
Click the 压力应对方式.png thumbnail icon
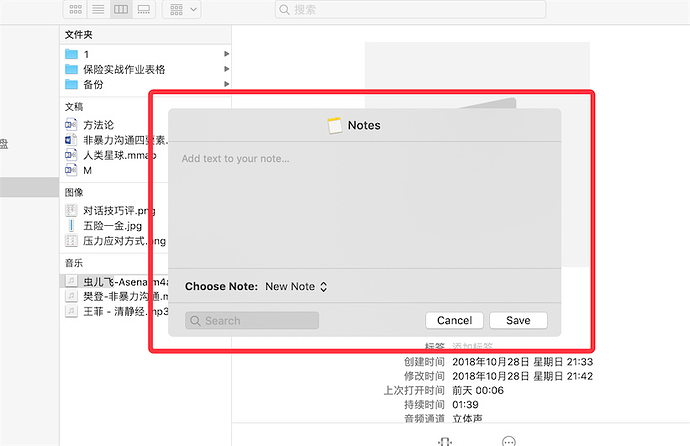71,241
